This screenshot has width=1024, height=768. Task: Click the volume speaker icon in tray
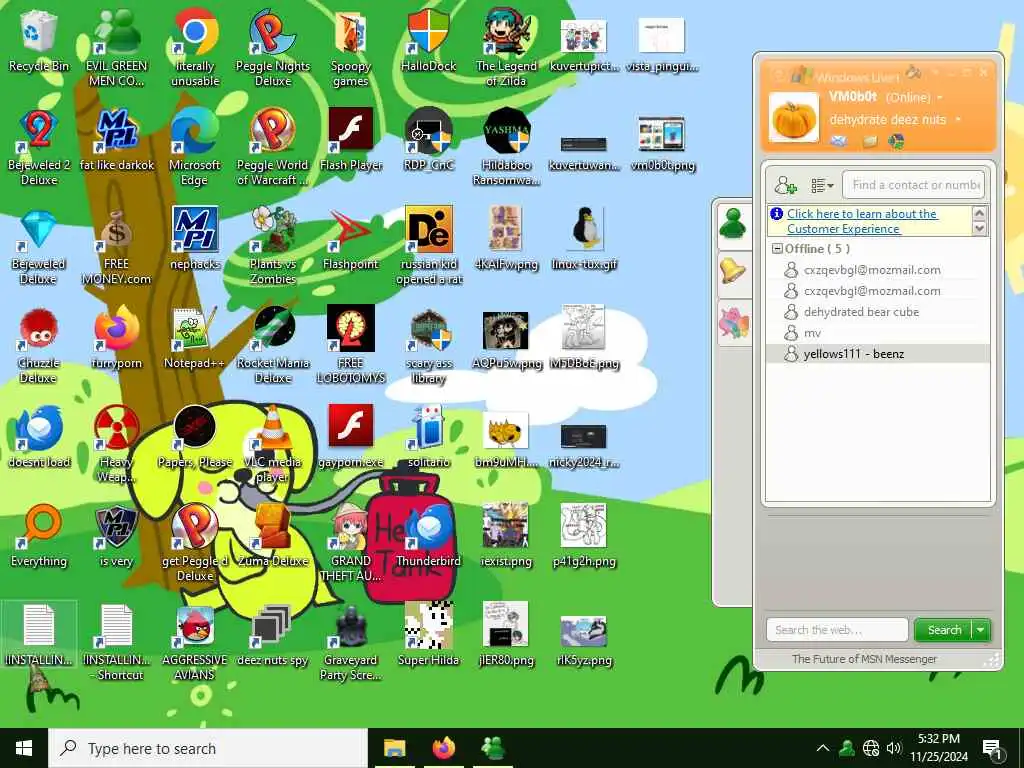click(x=893, y=748)
